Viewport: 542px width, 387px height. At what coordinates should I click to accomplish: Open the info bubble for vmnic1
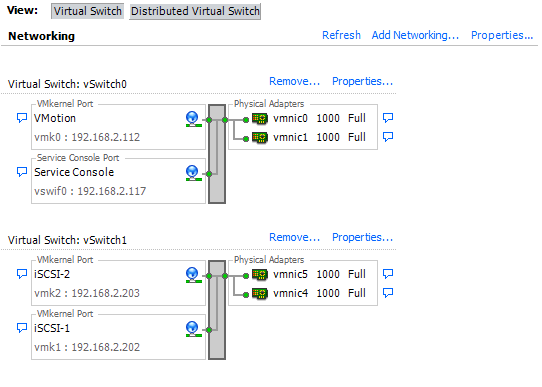[388, 137]
